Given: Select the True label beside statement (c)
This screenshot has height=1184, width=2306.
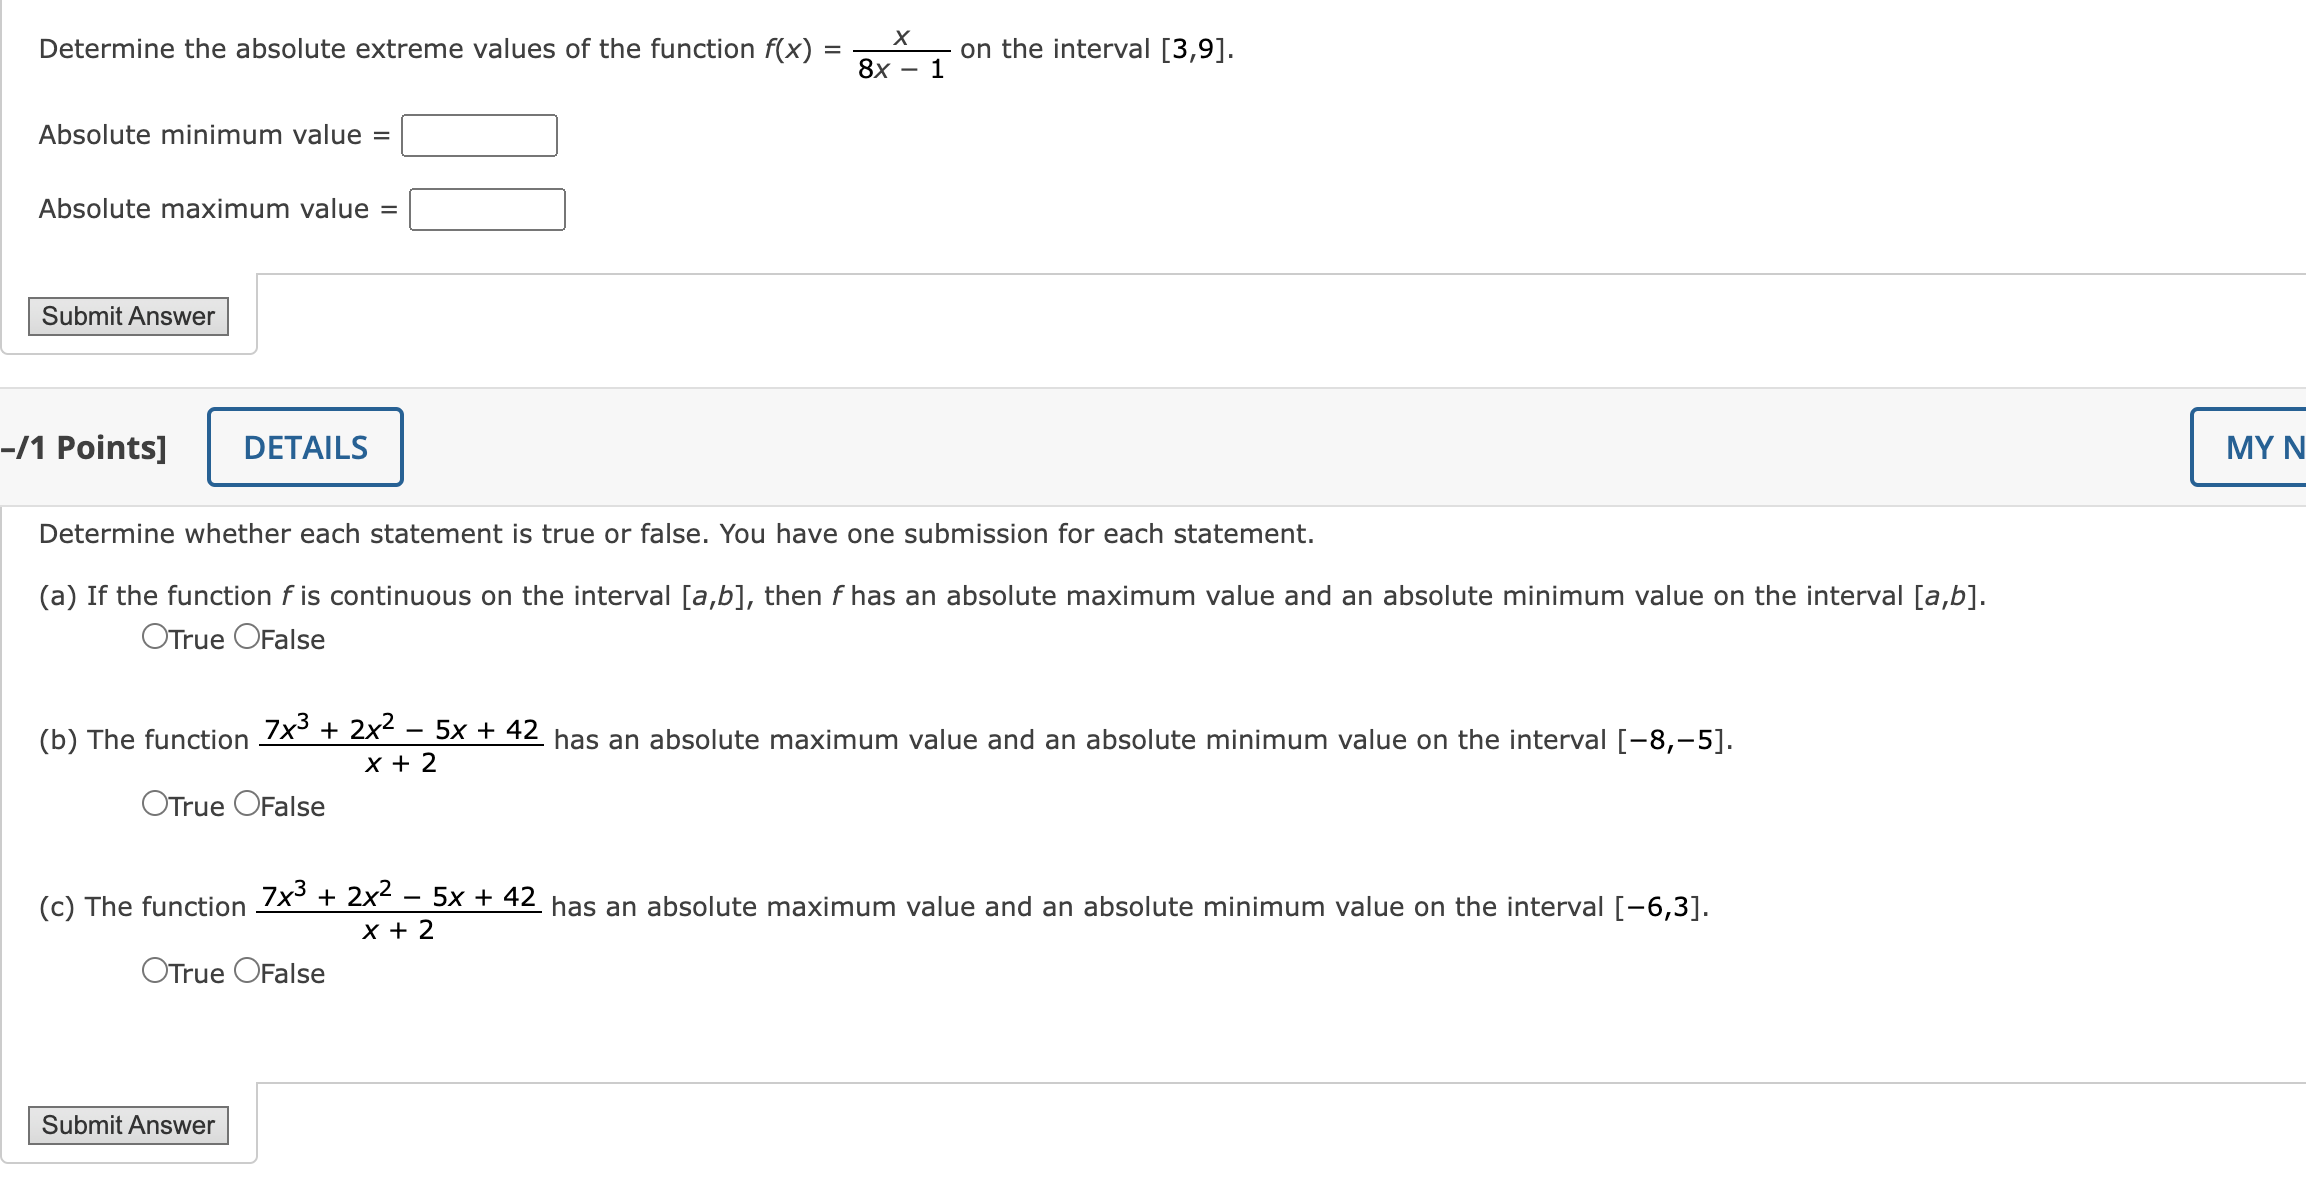Looking at the screenshot, I should [x=195, y=971].
